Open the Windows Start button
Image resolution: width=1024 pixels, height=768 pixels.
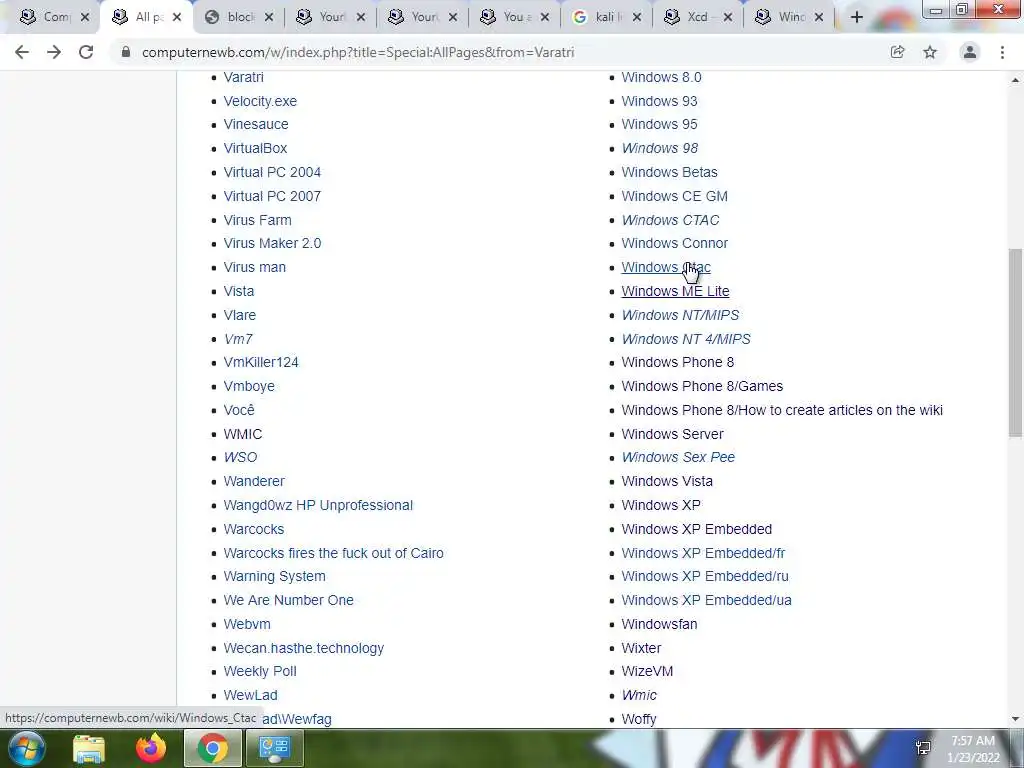point(26,748)
